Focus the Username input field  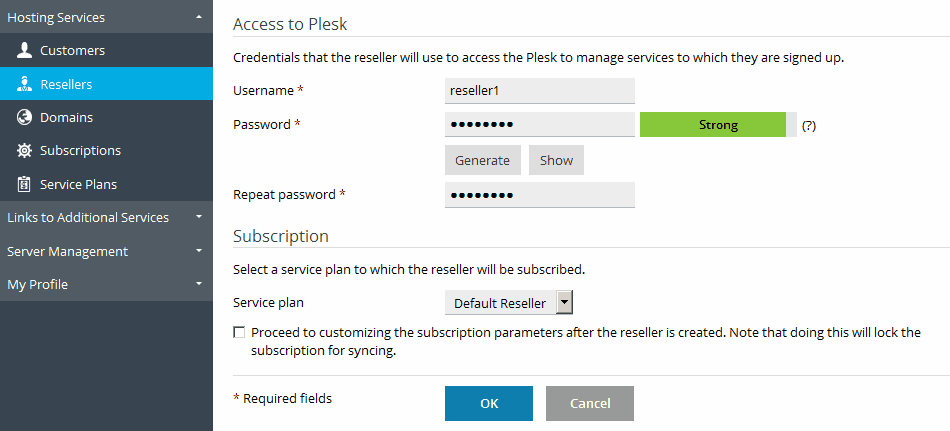pyautogui.click(x=540, y=91)
